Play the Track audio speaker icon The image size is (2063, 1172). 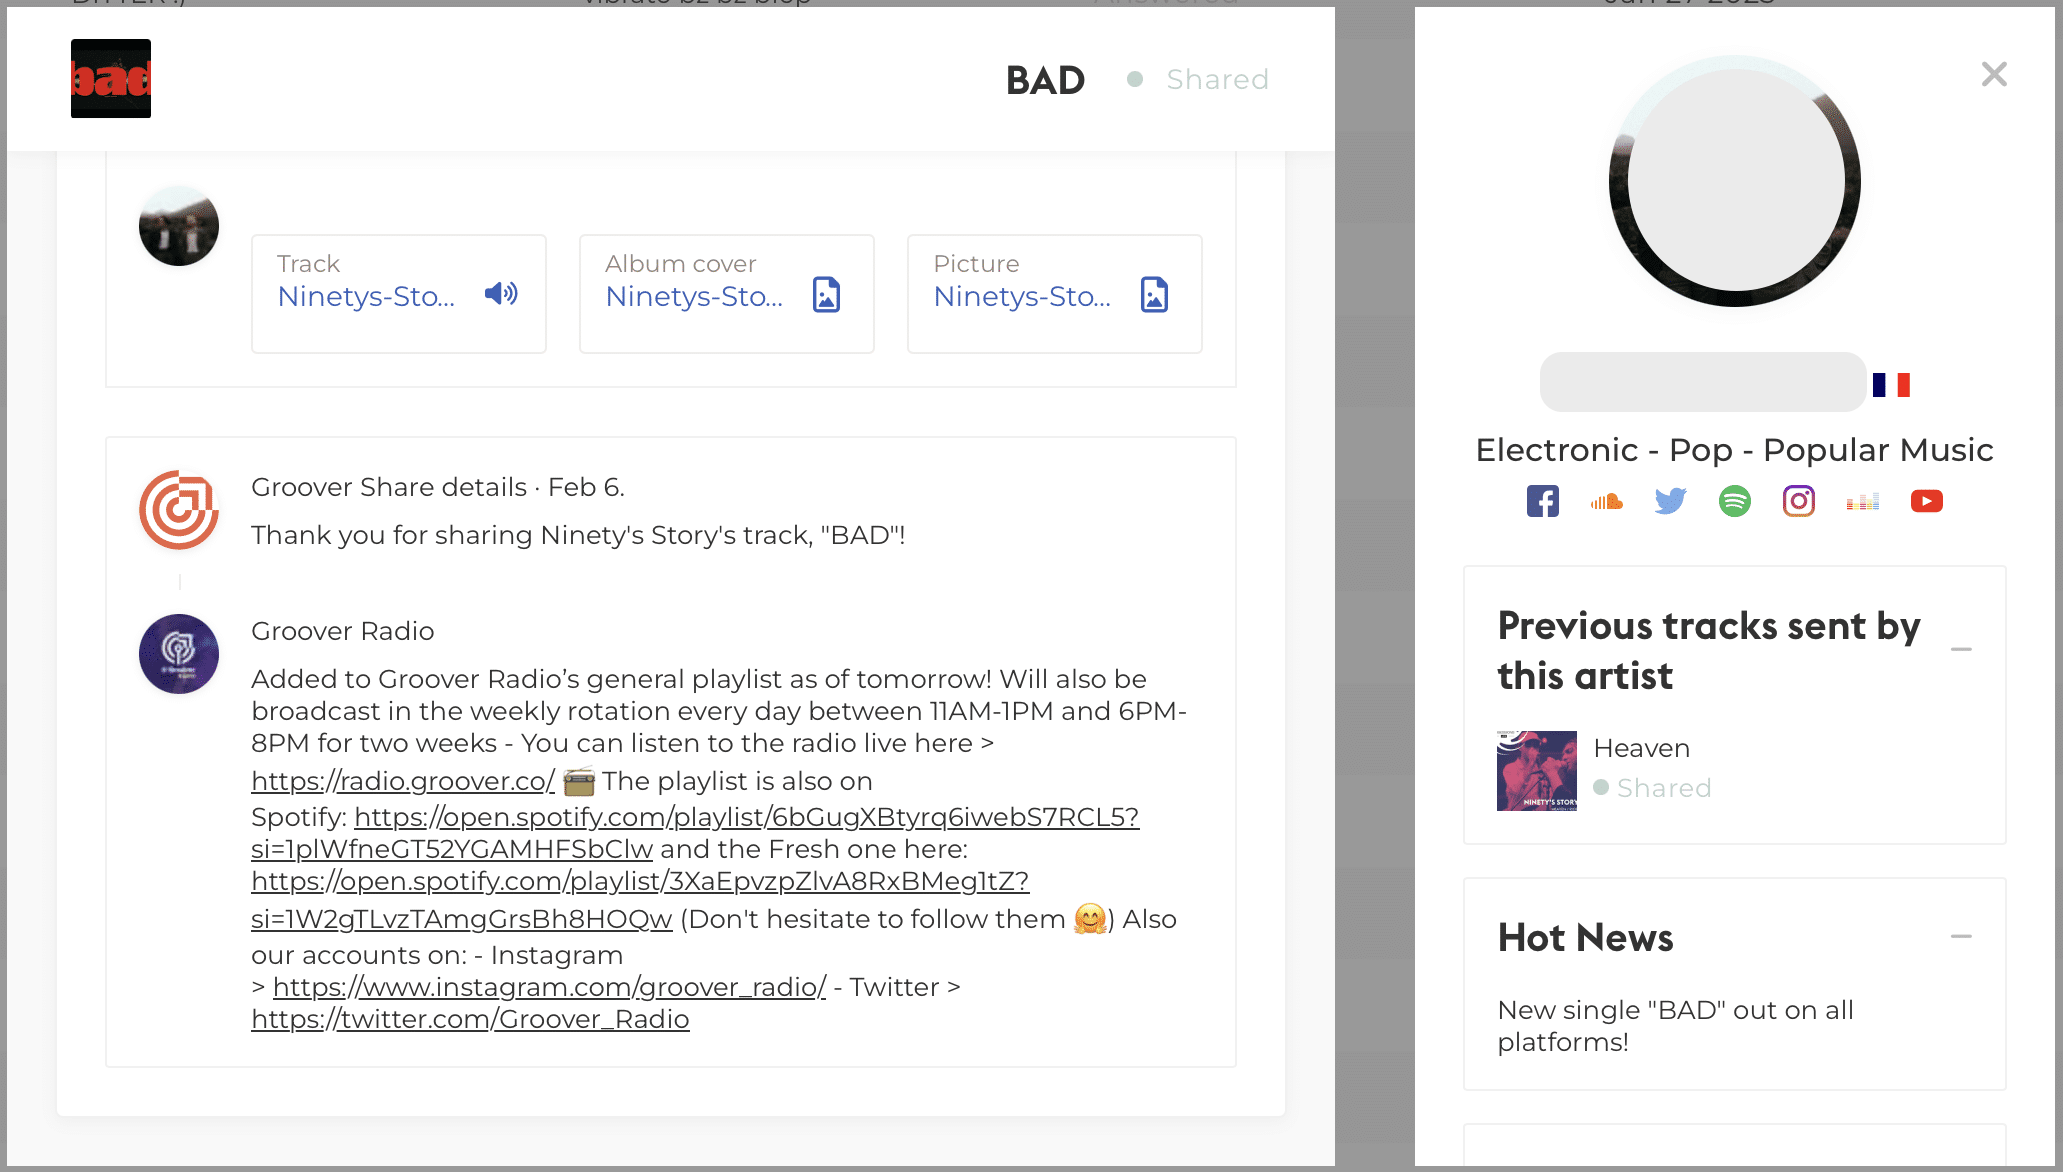point(501,294)
